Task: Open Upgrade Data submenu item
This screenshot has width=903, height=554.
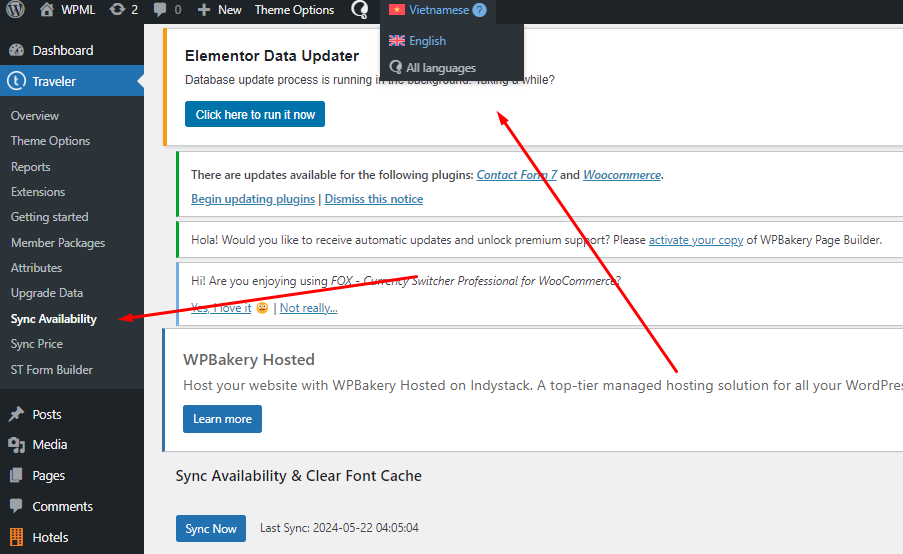Action: 47,293
